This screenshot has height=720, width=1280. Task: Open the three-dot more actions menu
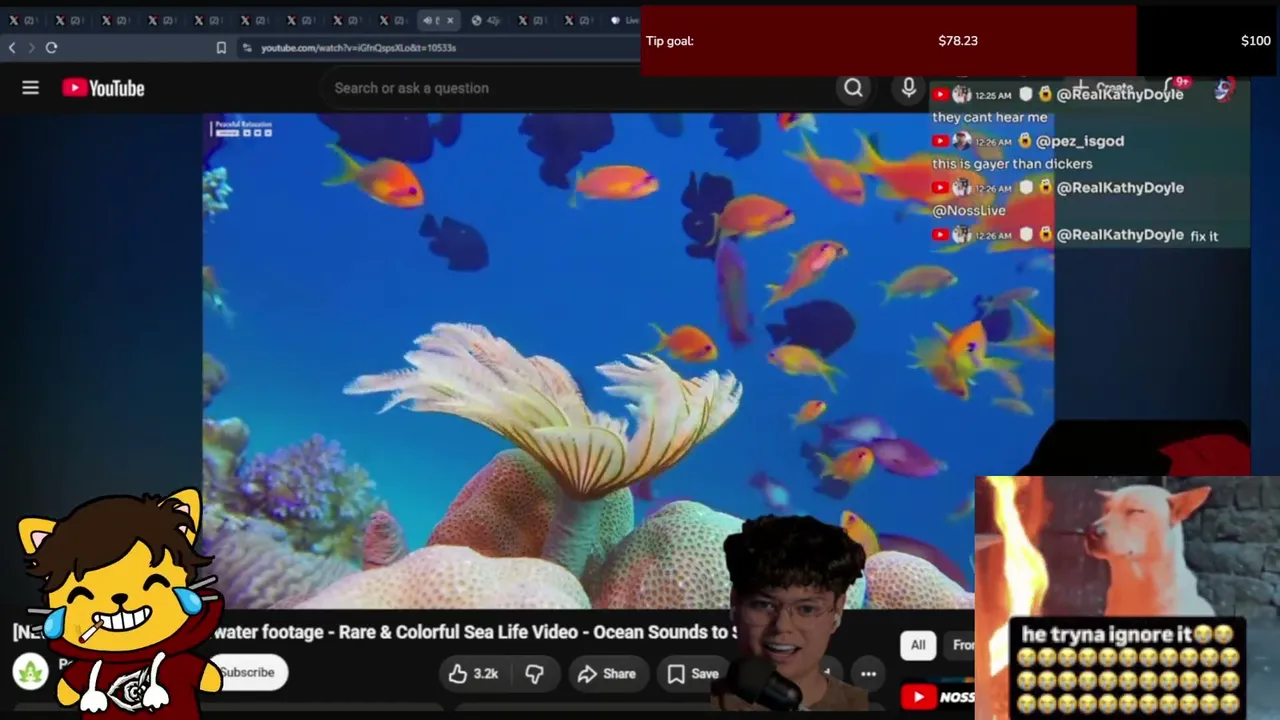868,674
